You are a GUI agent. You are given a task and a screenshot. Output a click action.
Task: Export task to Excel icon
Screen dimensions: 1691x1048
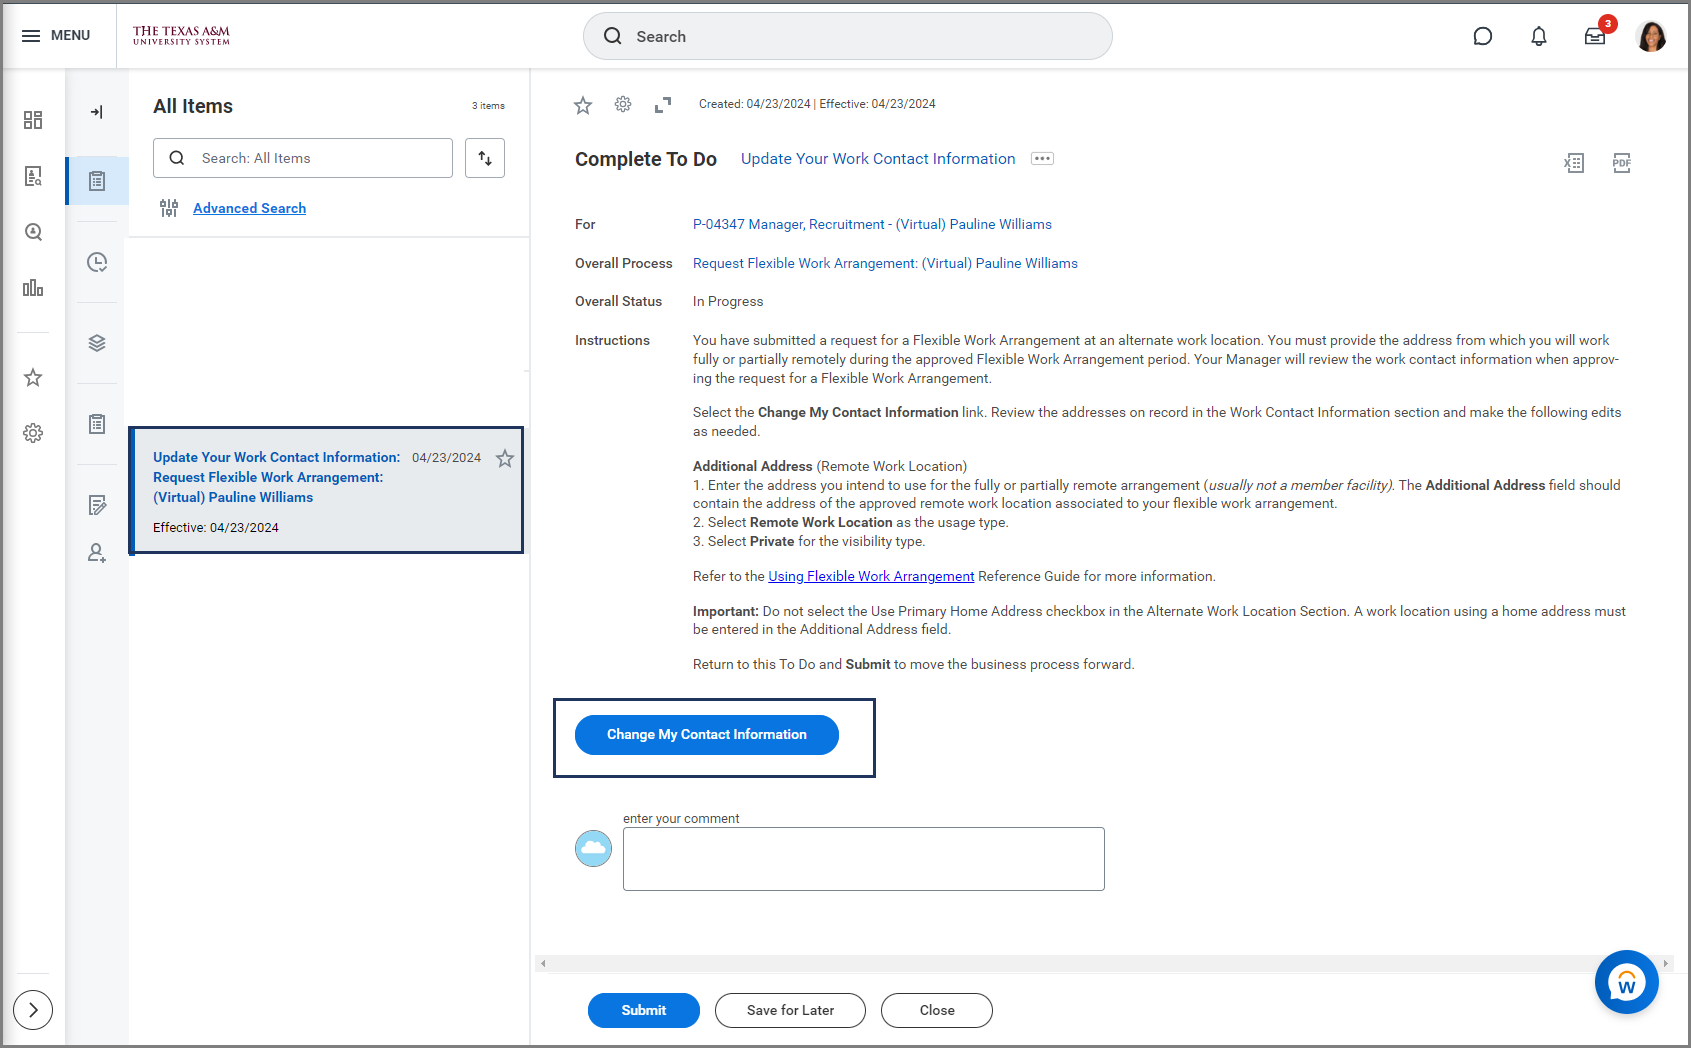(1574, 163)
